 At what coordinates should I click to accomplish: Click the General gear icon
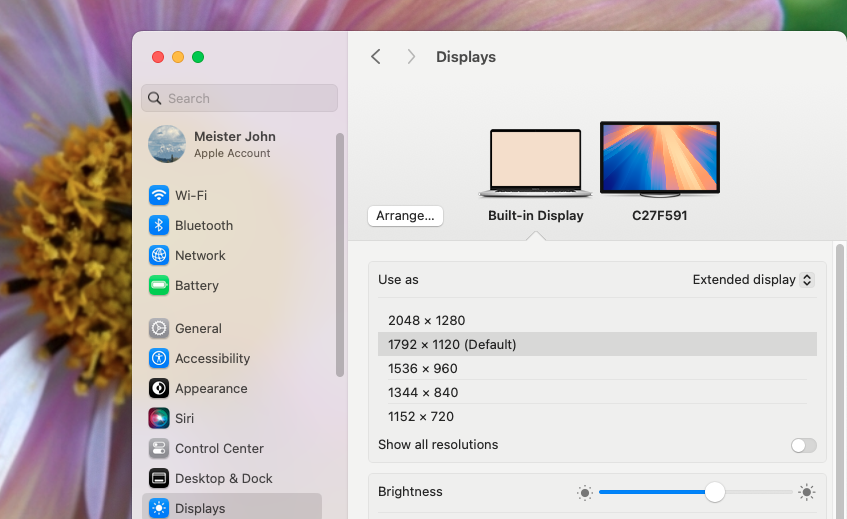[x=159, y=328]
